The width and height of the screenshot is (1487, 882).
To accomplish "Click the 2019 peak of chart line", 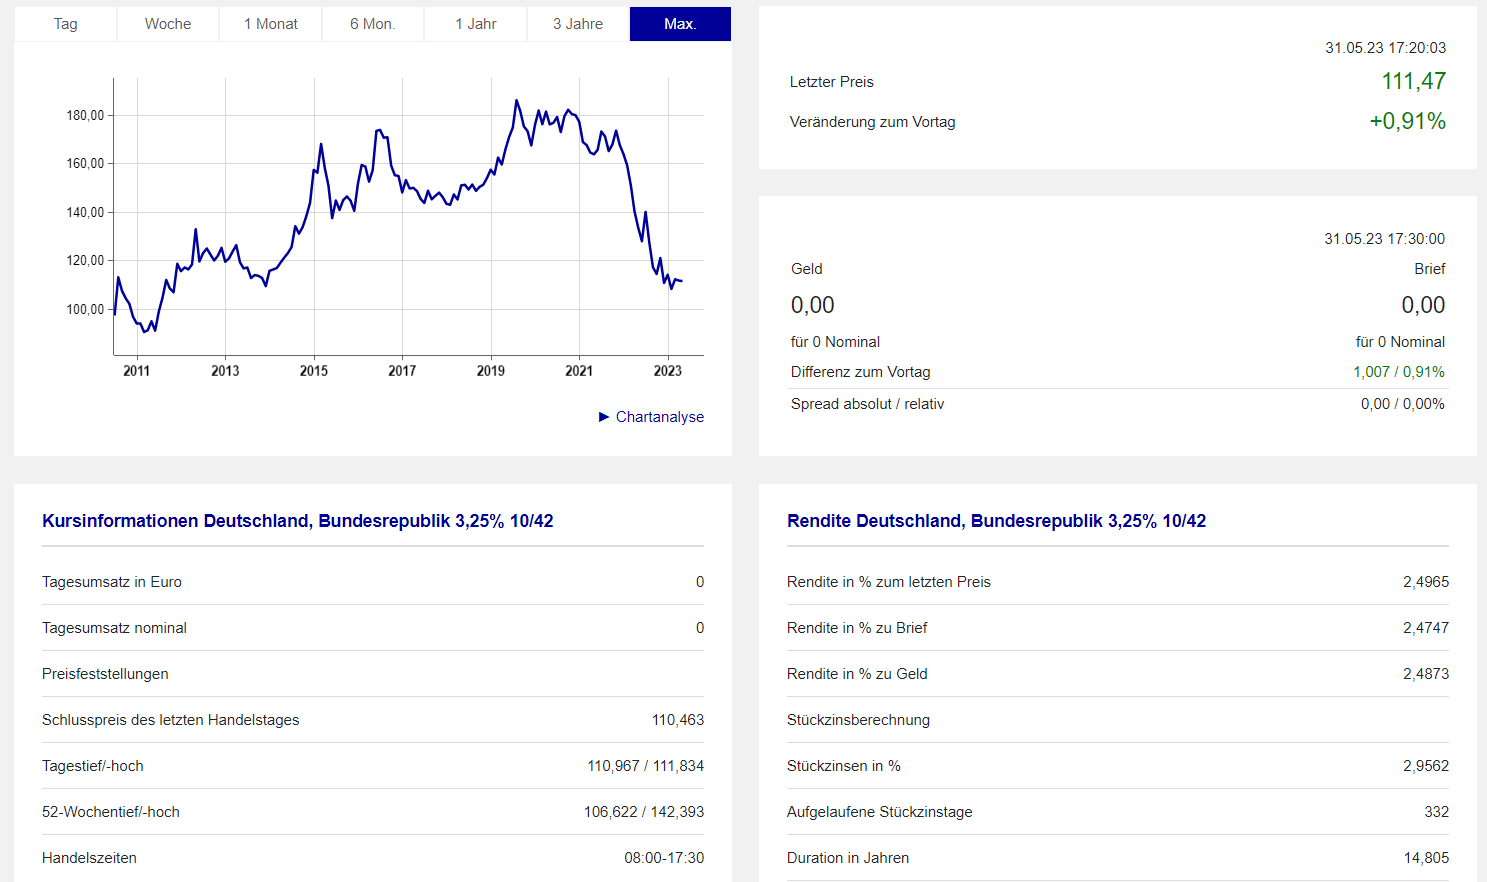I will 516,101.
